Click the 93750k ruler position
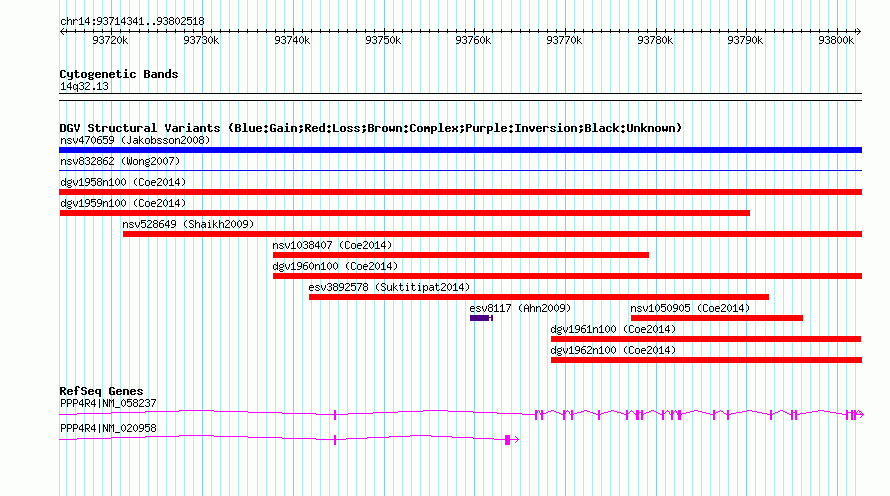 coord(383,40)
